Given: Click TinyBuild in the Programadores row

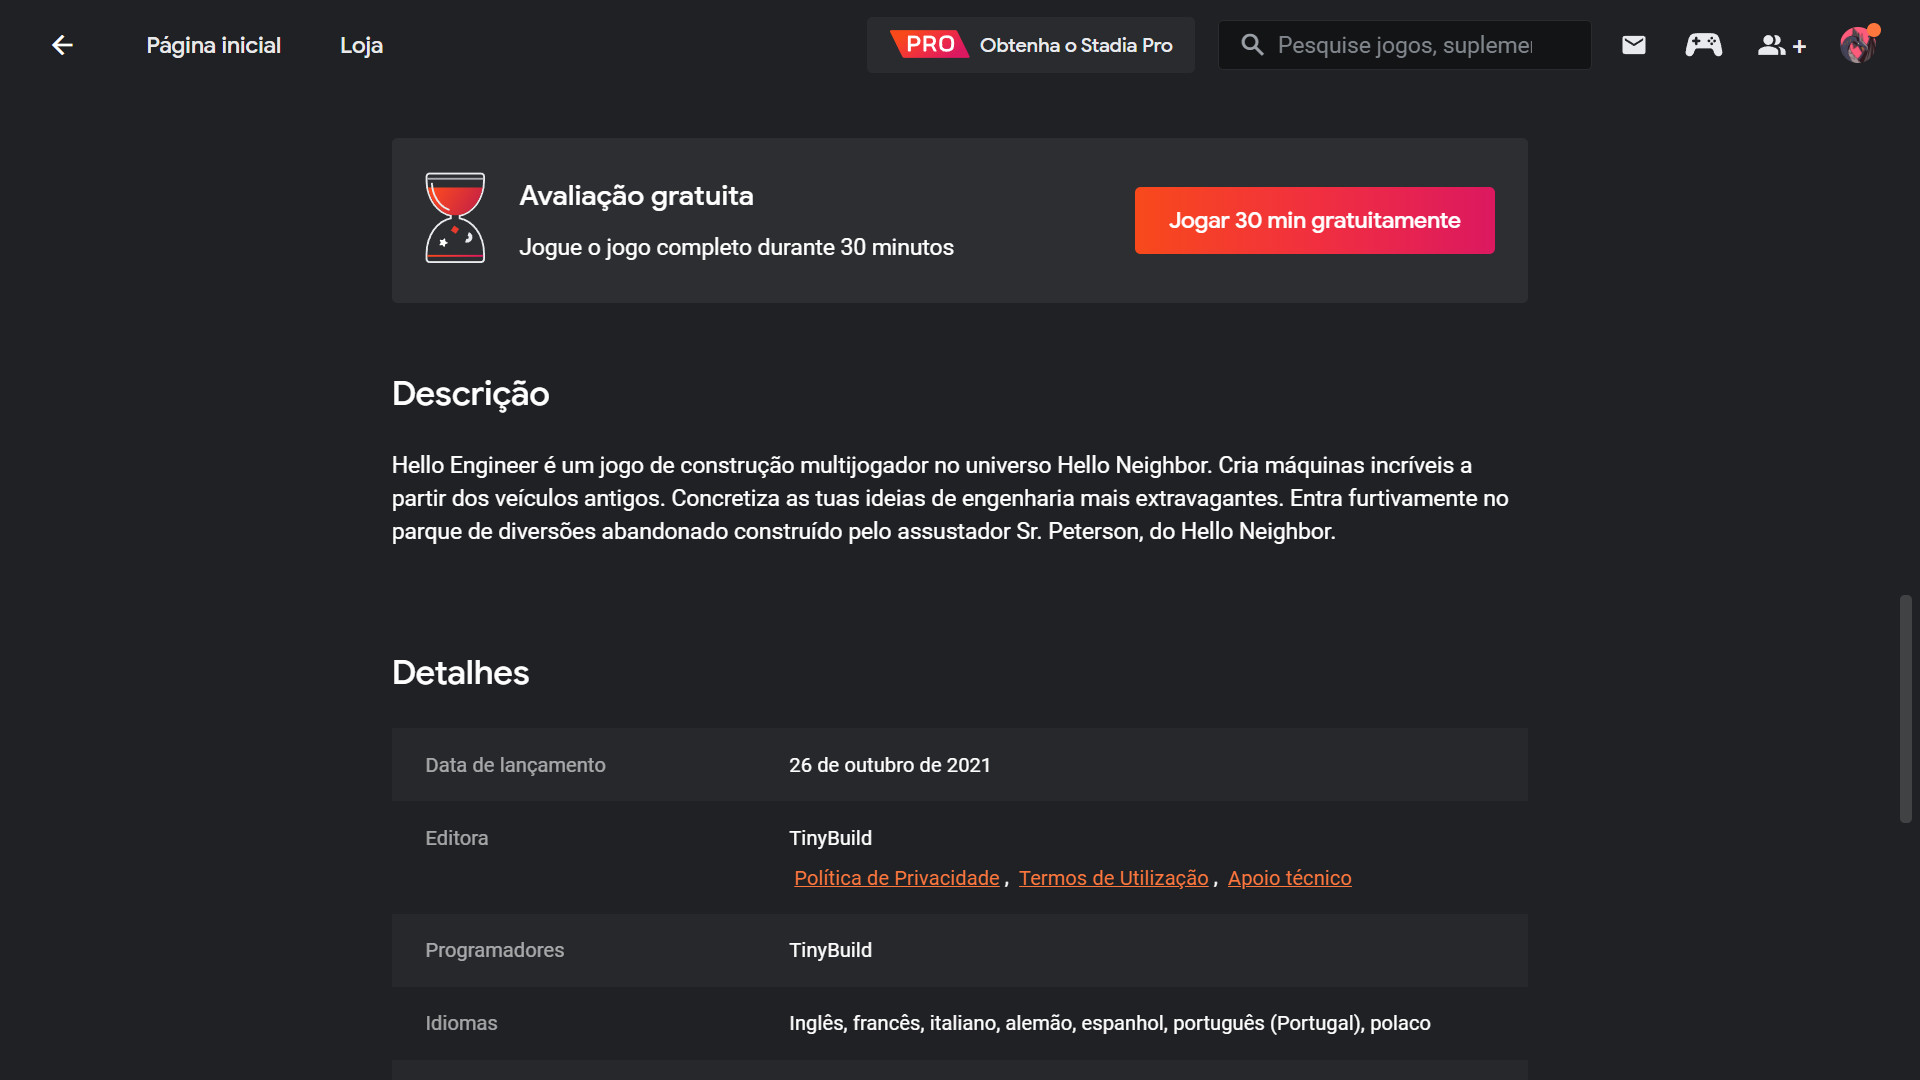Looking at the screenshot, I should pos(830,950).
